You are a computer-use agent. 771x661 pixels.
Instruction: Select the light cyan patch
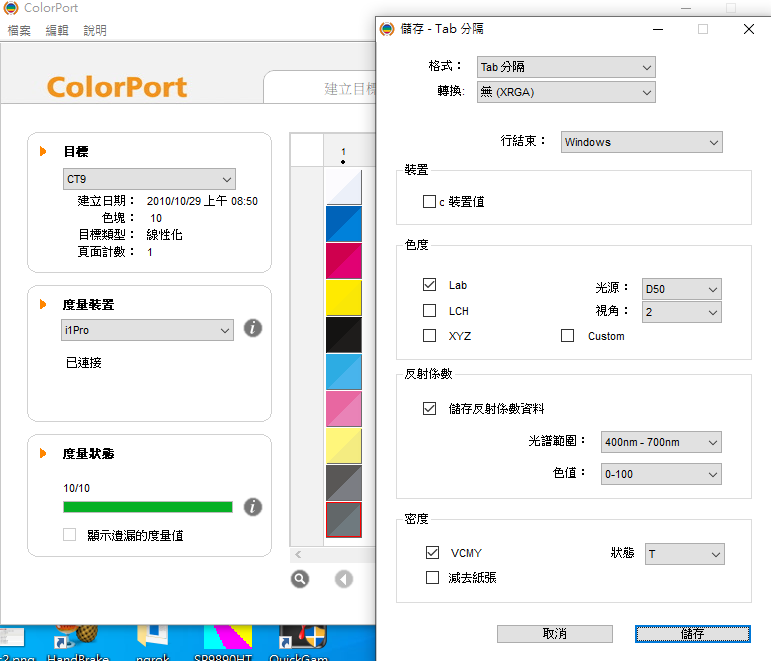point(344,372)
